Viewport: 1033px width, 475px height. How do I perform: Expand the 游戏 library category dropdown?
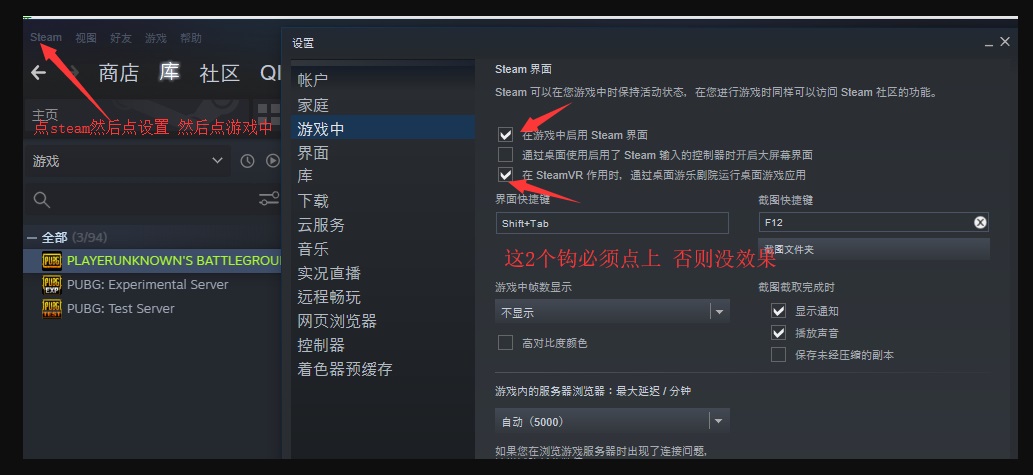pyautogui.click(x=128, y=161)
